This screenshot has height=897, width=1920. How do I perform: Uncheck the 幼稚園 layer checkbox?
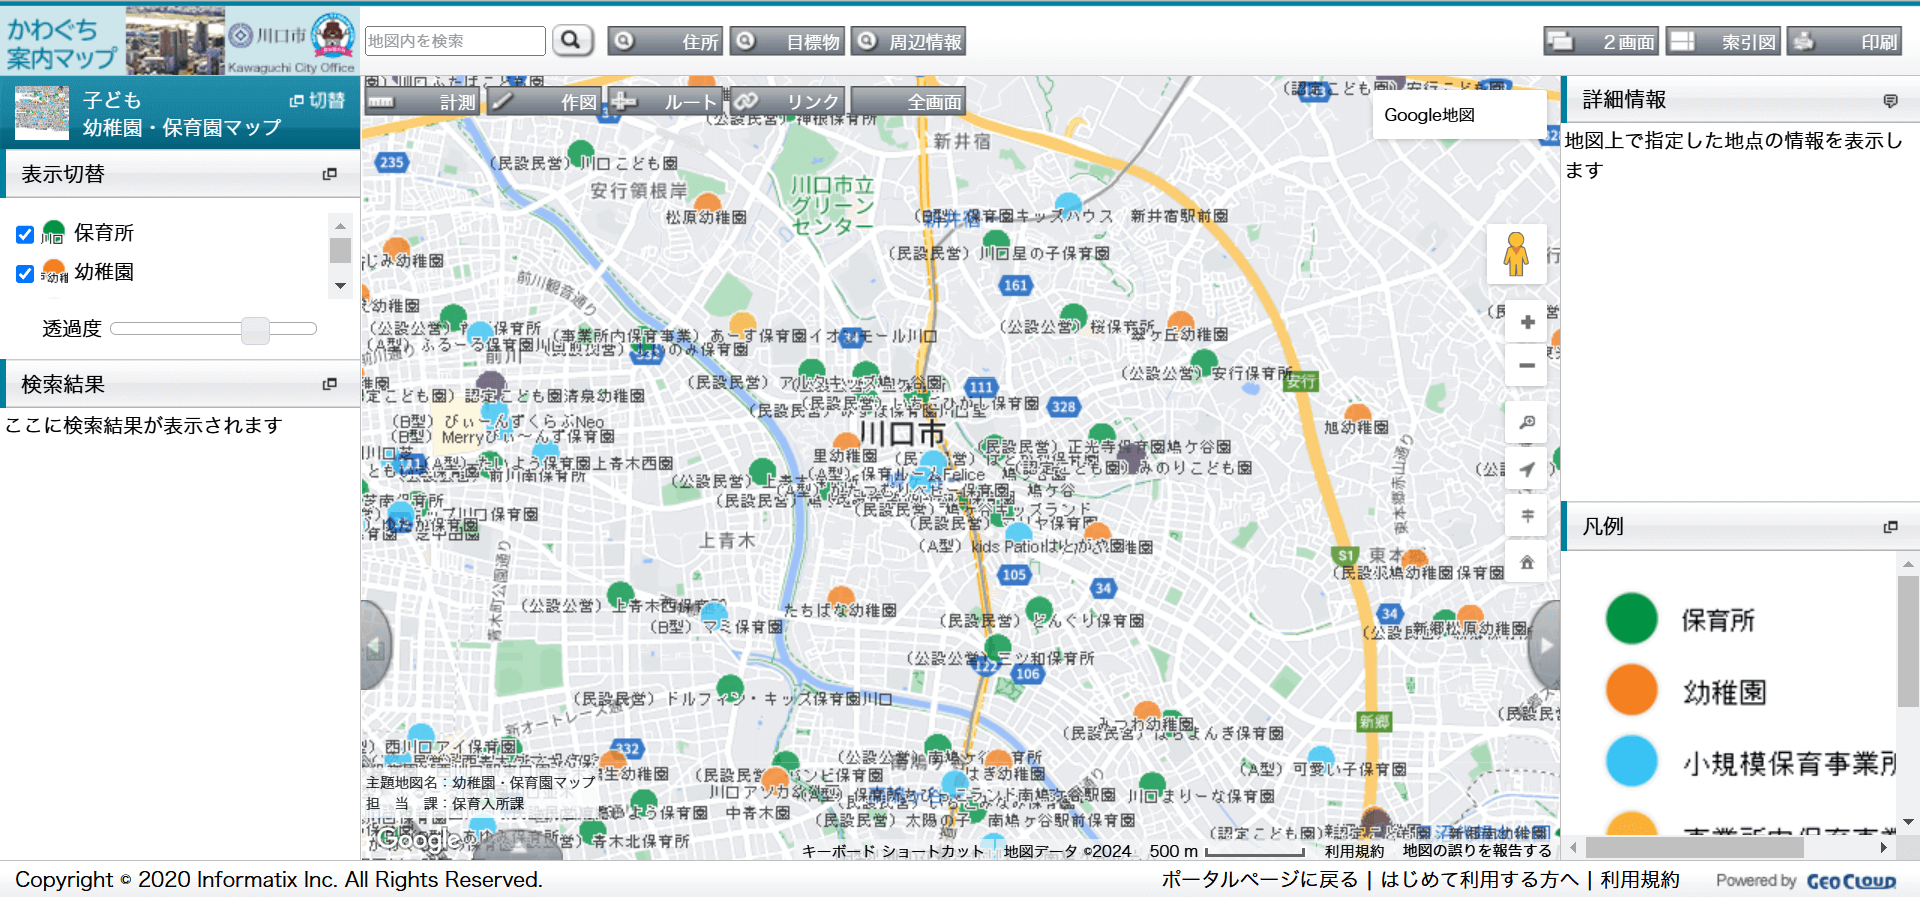tap(25, 273)
